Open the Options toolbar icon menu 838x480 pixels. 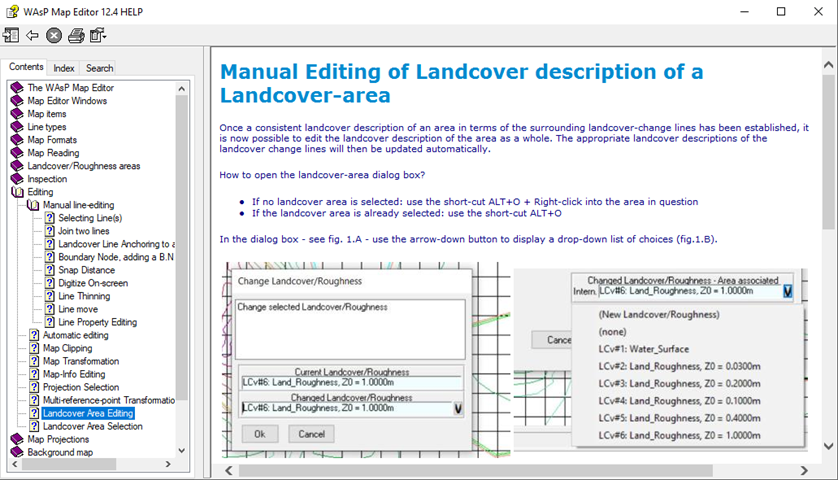98,36
